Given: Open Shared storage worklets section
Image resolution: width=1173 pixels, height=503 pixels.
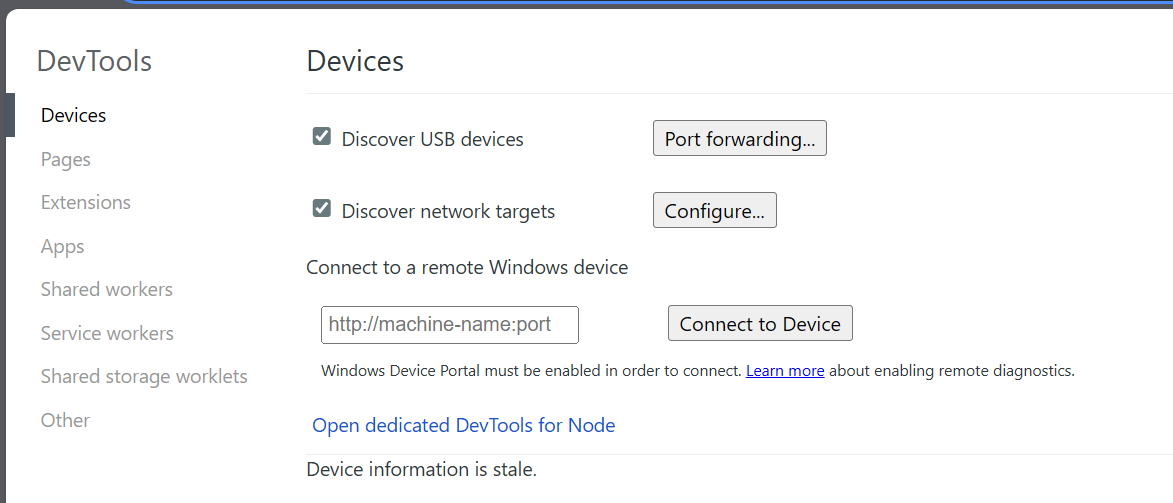Looking at the screenshot, I should point(144,377).
